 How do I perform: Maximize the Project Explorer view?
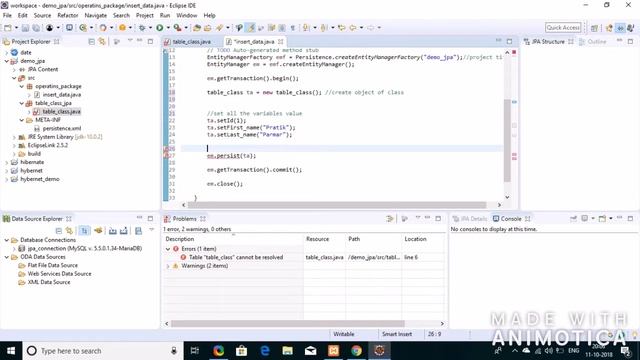150,41
